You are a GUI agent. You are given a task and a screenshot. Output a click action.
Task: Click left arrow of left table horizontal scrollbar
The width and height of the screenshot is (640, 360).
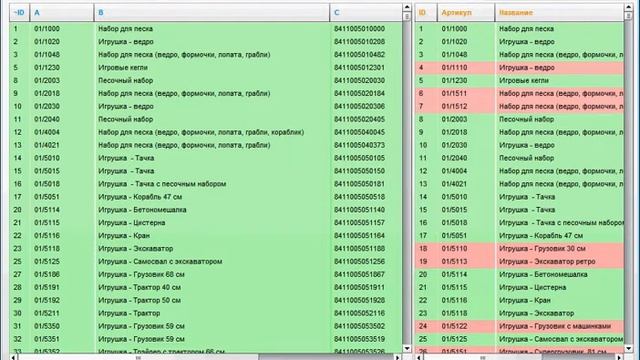[13, 357]
